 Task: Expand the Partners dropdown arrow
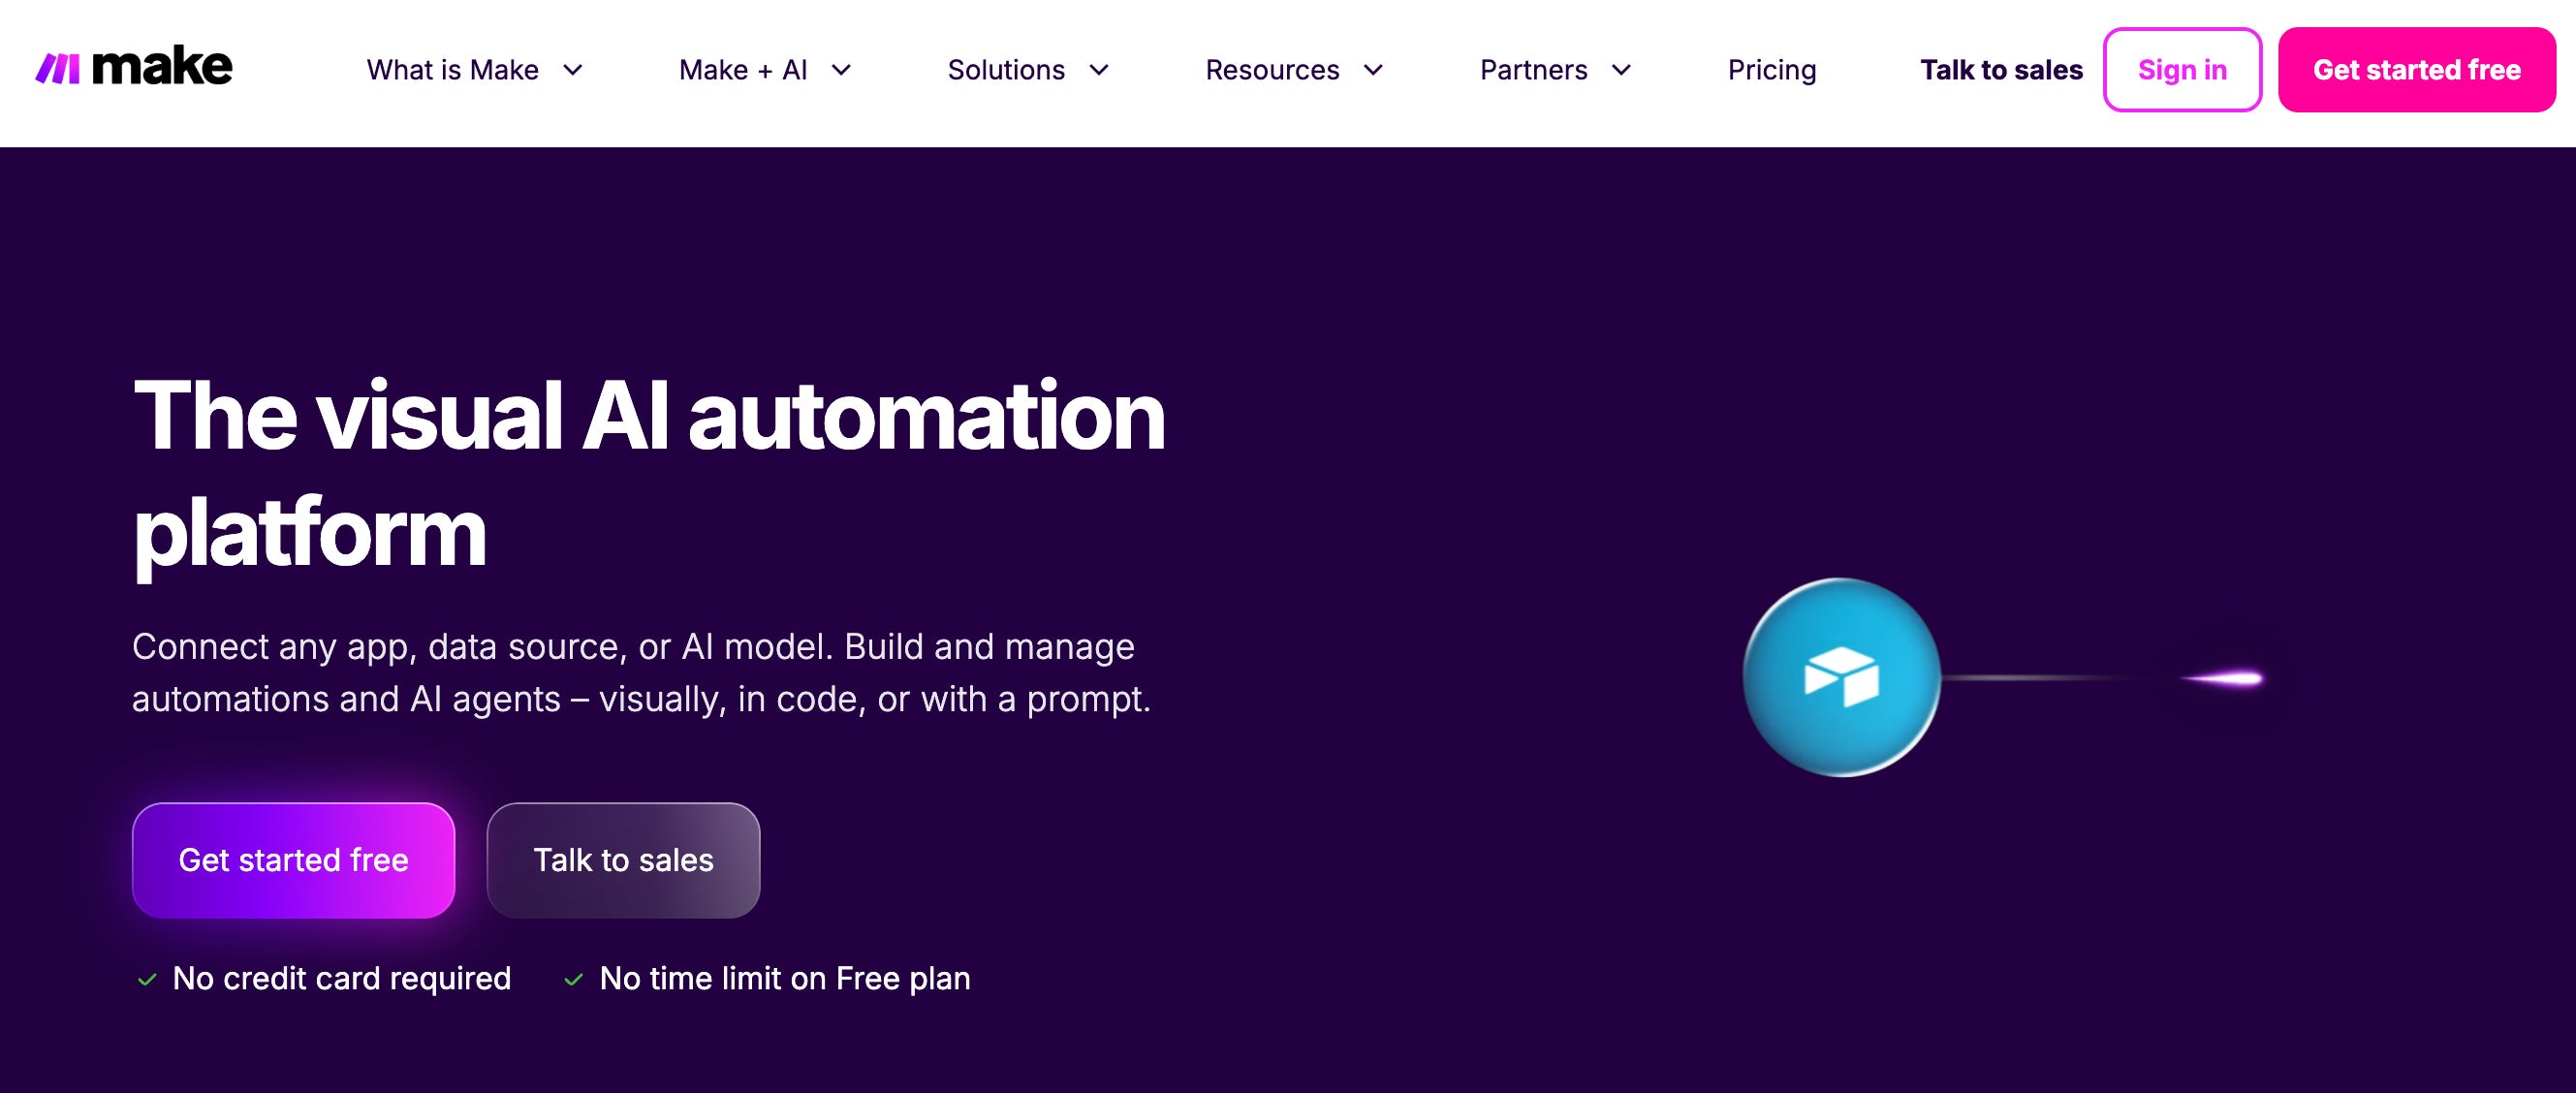tap(1622, 70)
